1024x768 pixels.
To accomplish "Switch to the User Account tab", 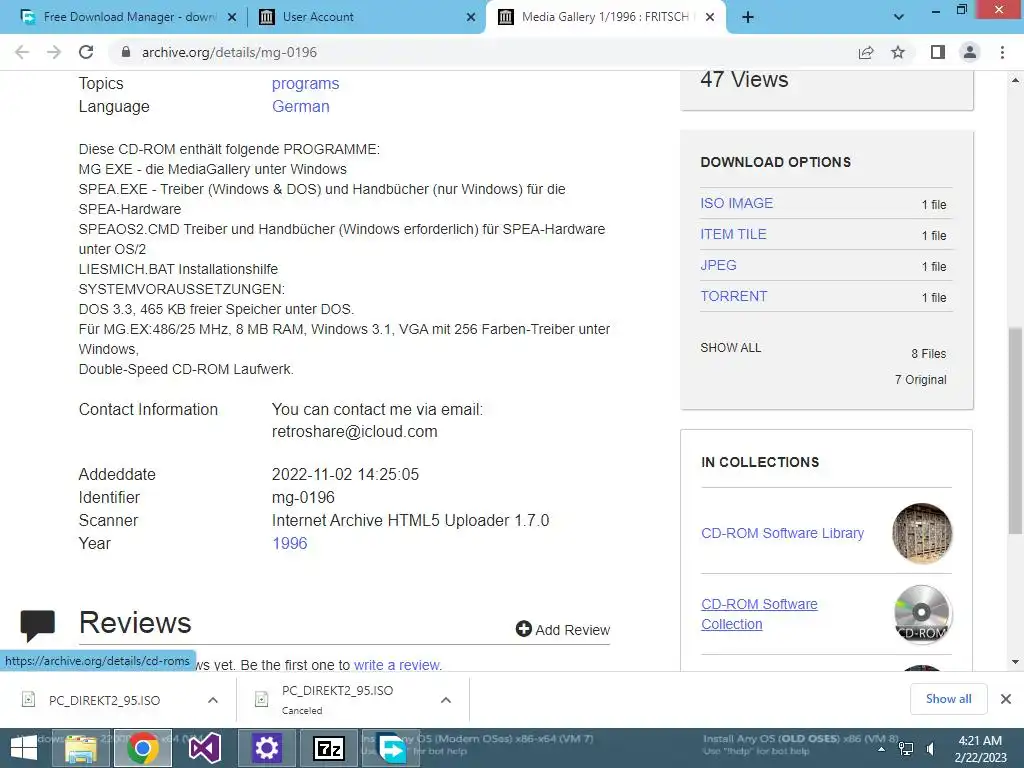I will (x=366, y=17).
